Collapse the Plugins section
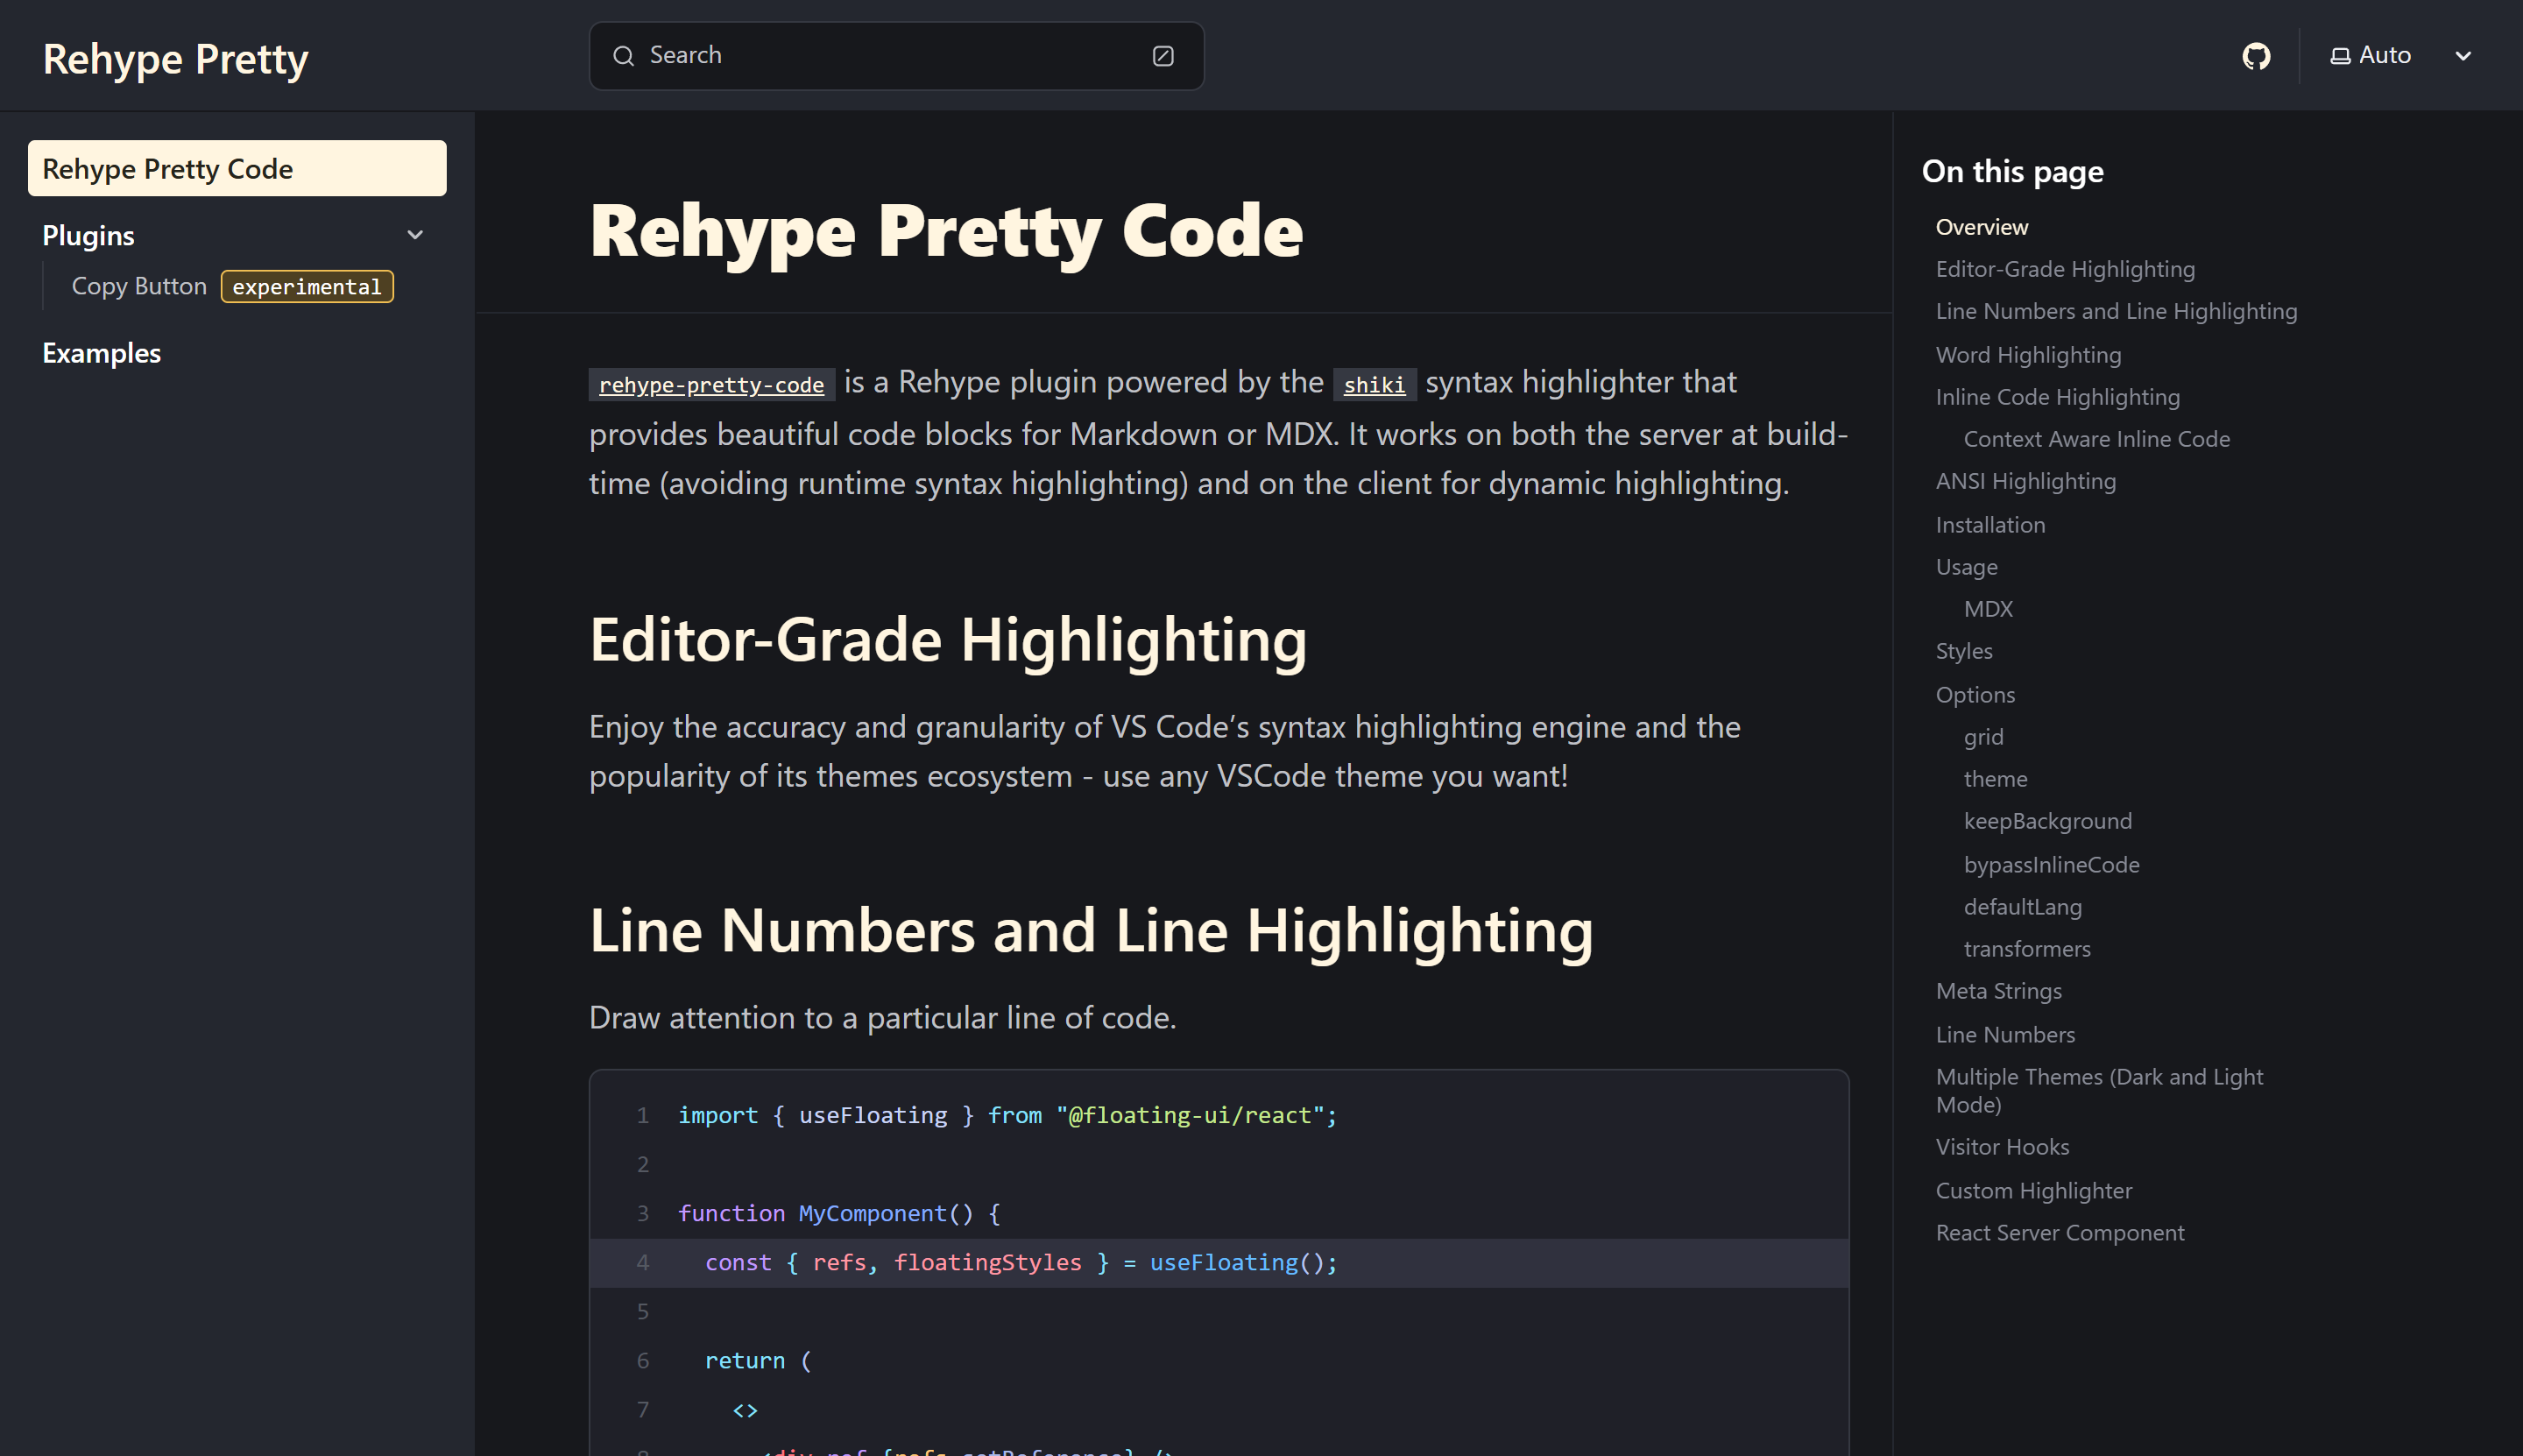The height and width of the screenshot is (1456, 2523). point(414,234)
